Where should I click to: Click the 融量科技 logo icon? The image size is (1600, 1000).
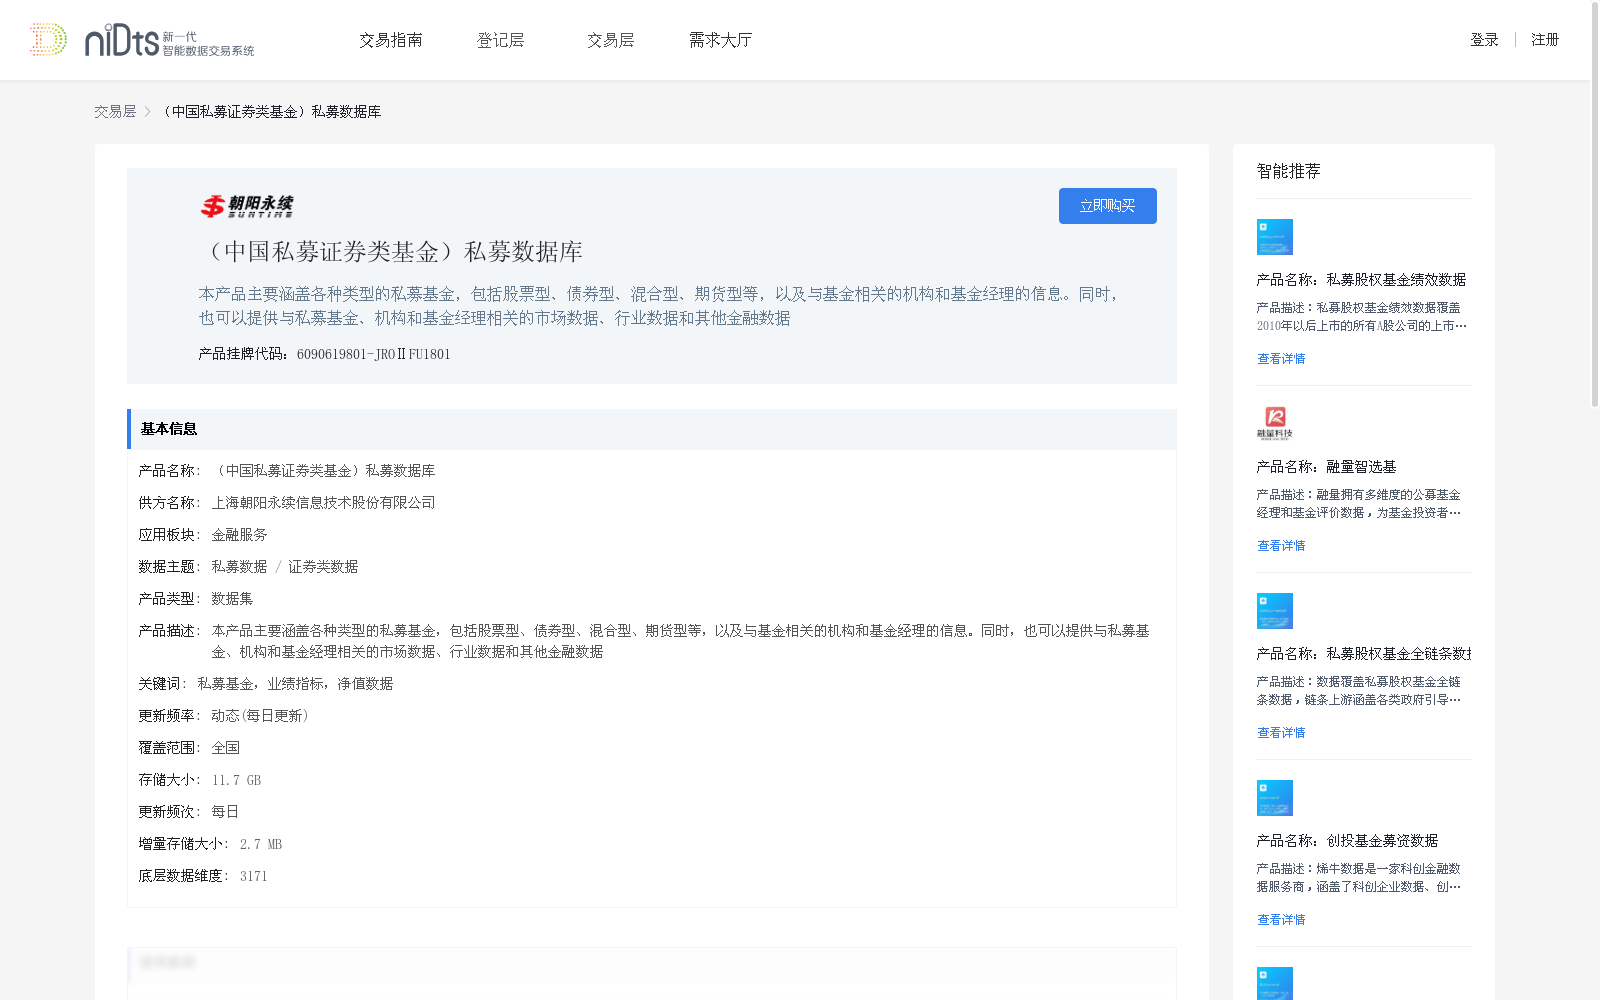(1275, 423)
